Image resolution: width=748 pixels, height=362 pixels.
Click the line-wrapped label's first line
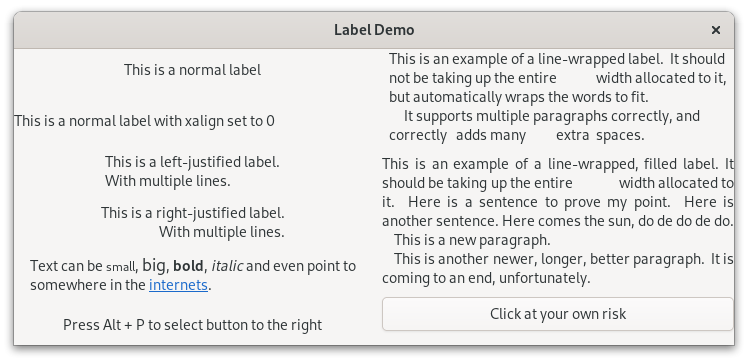point(557,59)
